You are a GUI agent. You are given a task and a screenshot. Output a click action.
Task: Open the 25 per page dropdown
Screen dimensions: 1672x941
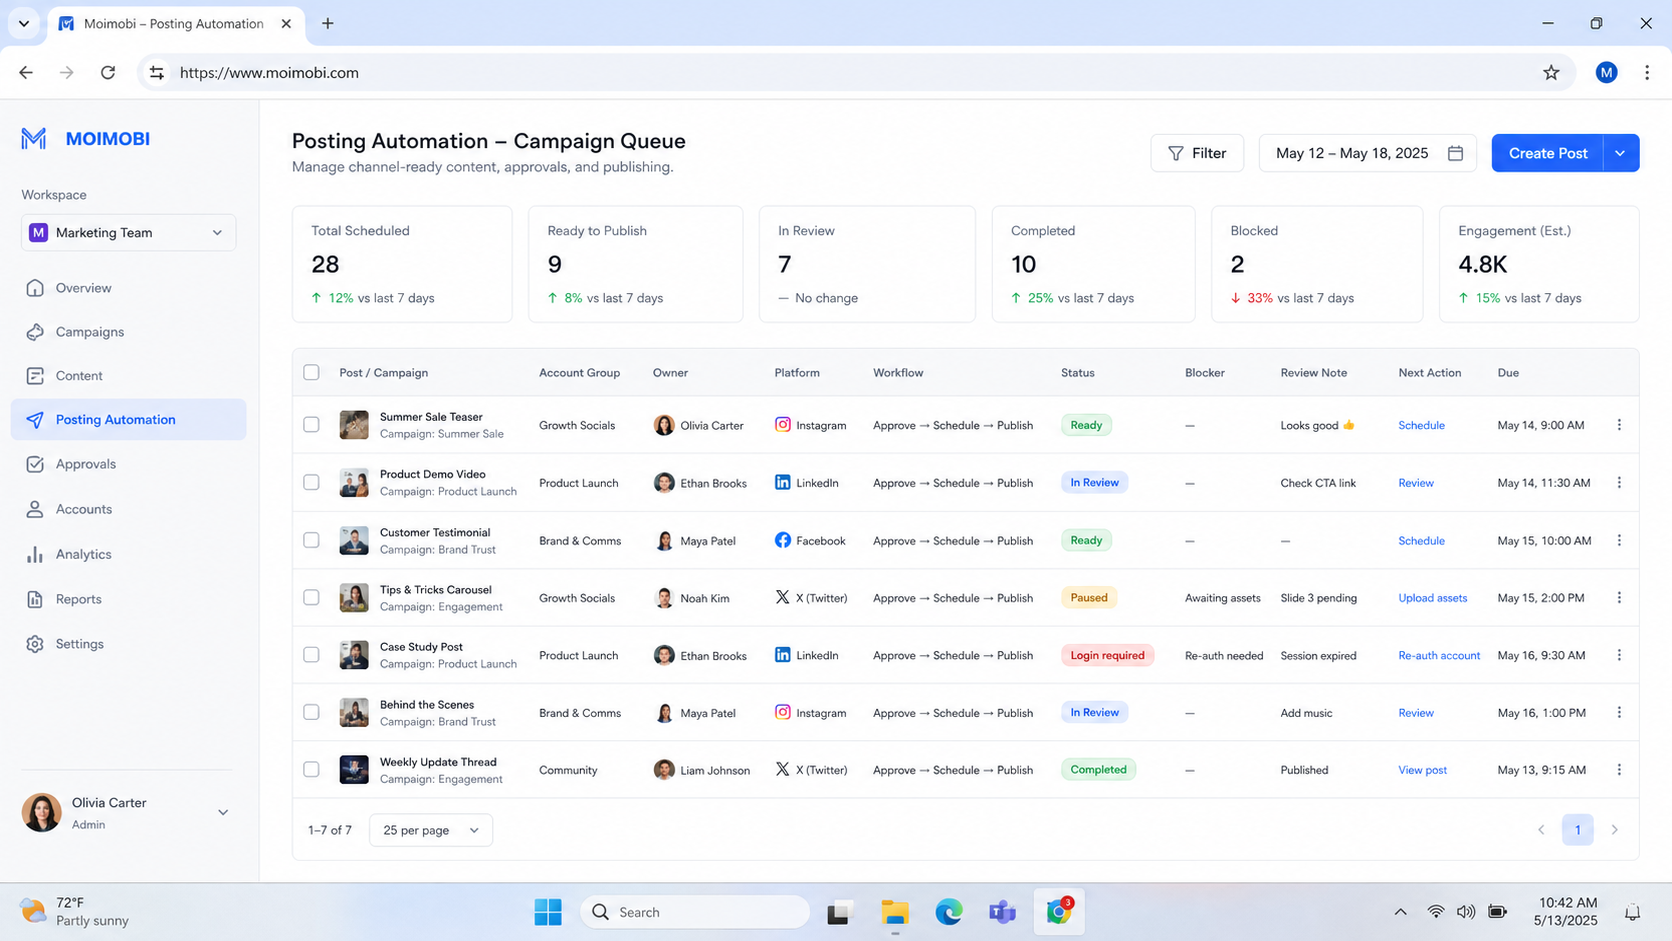coord(430,830)
